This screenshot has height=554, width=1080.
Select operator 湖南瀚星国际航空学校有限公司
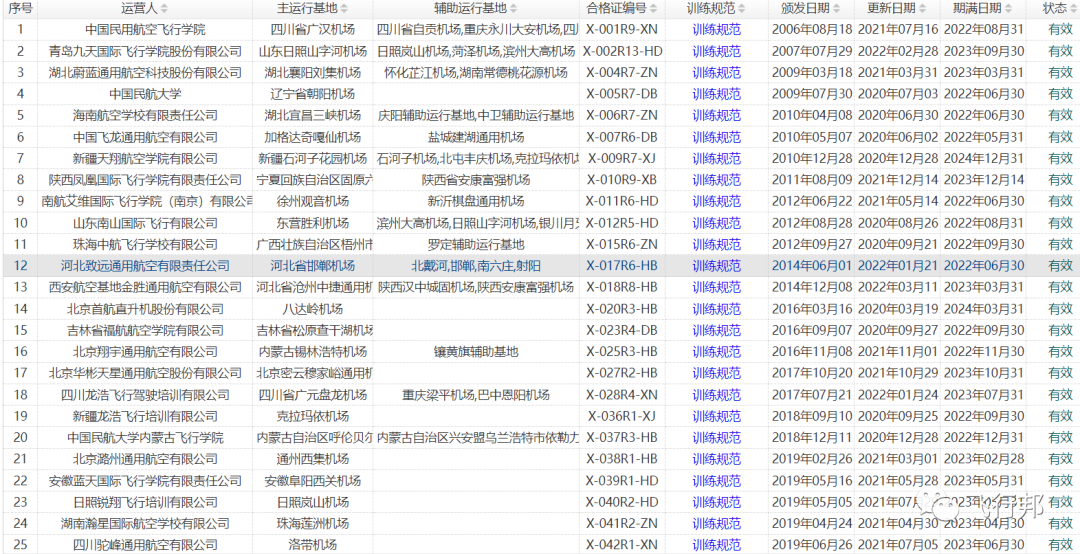[x=145, y=523]
